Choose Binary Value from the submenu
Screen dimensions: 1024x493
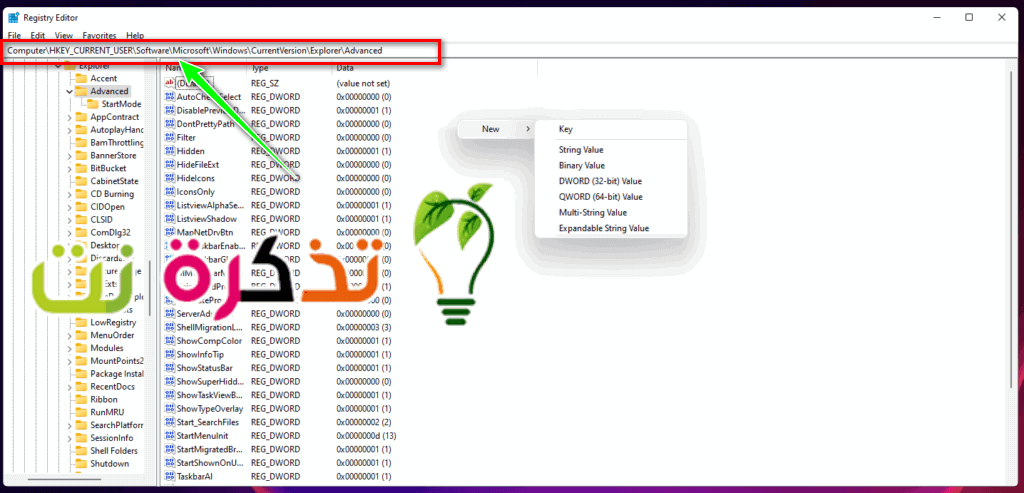point(611,166)
